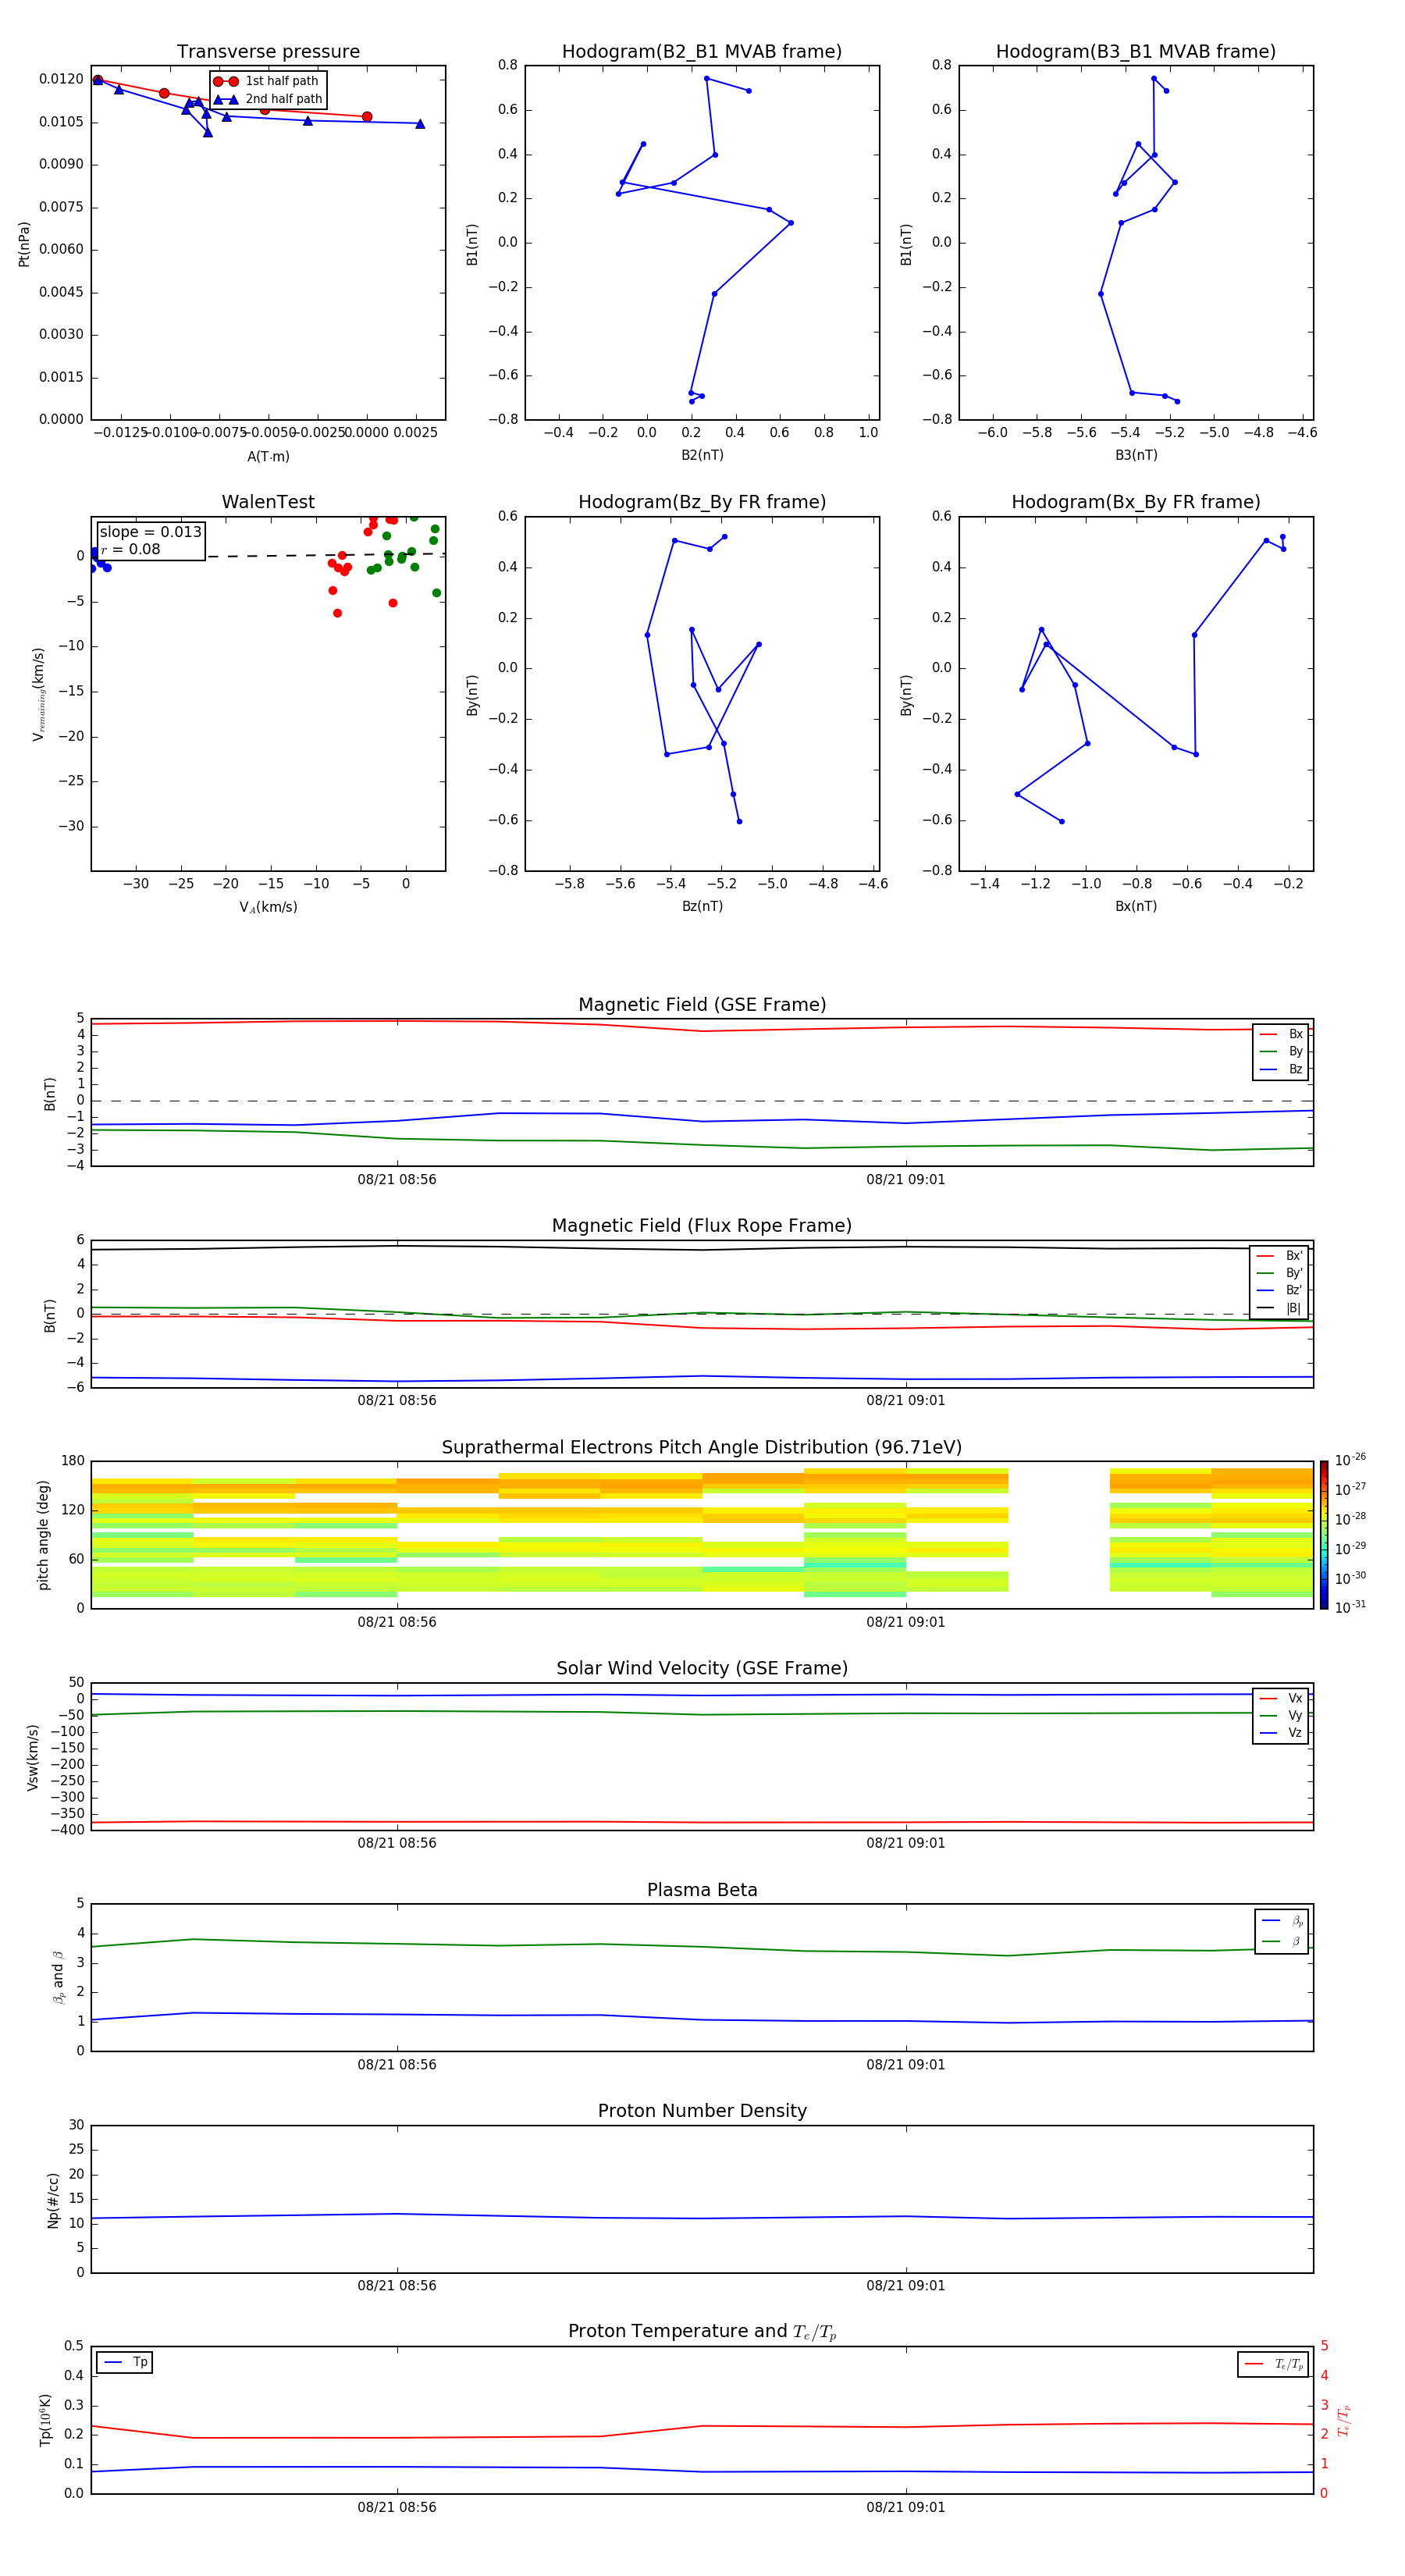Image resolution: width=1405 pixels, height=2576 pixels.
Task: Select the "Bx" entry in GSE magnetic field legend
Action: 1281,1035
